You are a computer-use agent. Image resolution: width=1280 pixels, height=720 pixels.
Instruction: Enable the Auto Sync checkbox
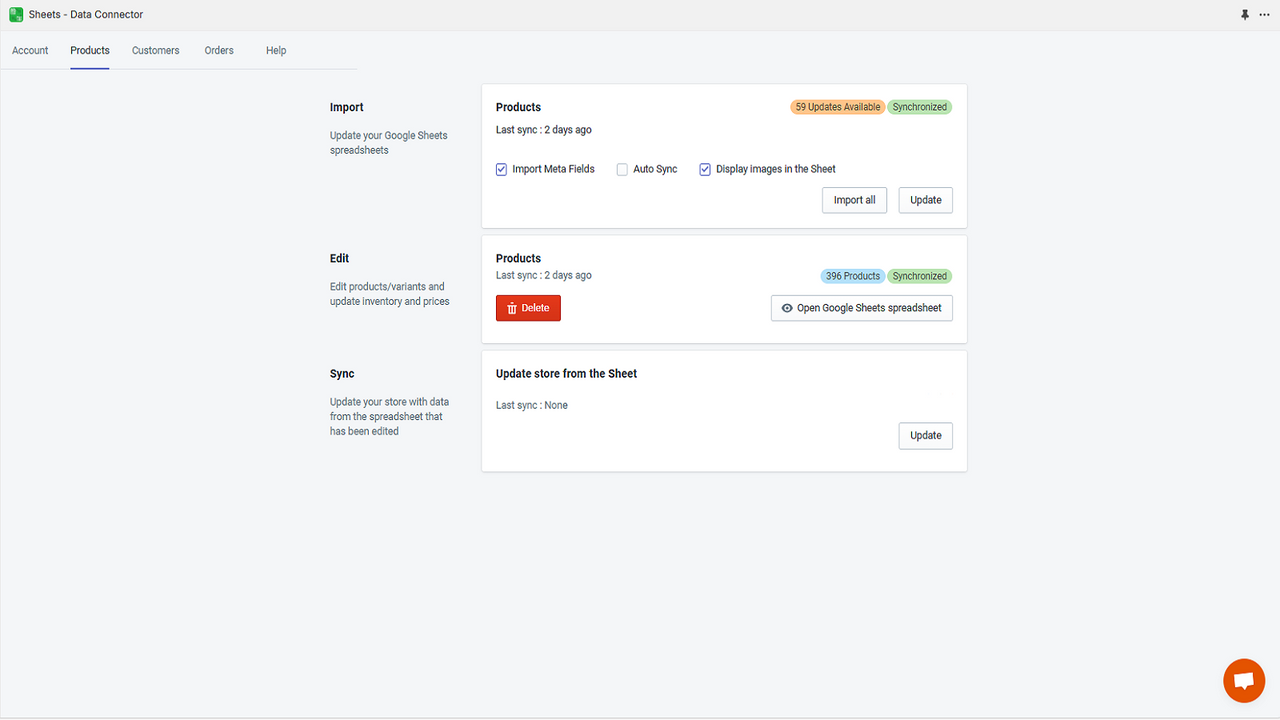click(622, 169)
